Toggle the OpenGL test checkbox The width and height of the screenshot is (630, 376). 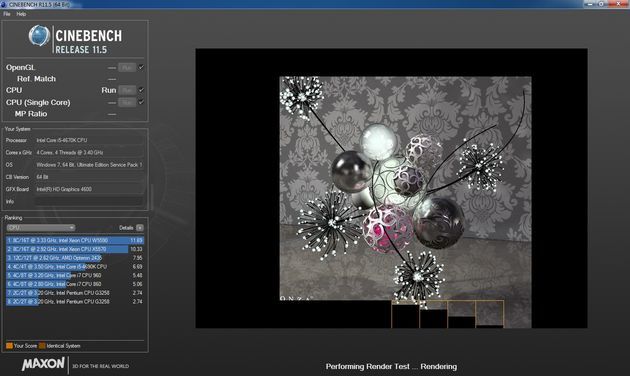pos(141,67)
